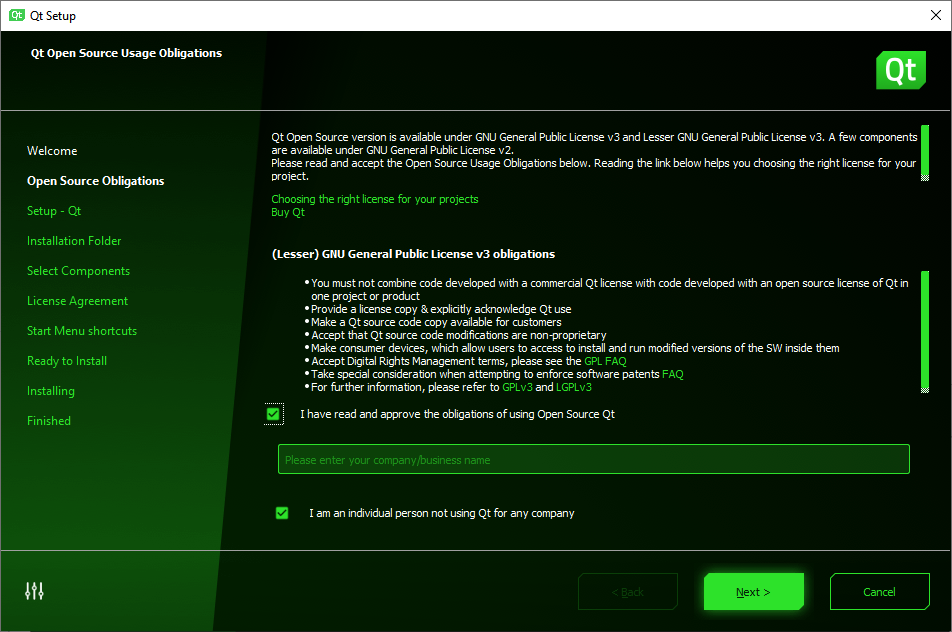The width and height of the screenshot is (952, 632).
Task: Open installer settings sliders icon
Action: (34, 591)
